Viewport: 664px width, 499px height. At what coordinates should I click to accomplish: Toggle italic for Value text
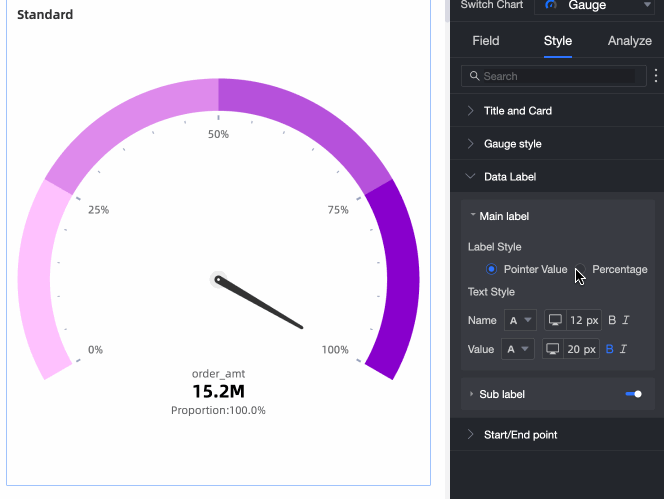[x=623, y=349]
